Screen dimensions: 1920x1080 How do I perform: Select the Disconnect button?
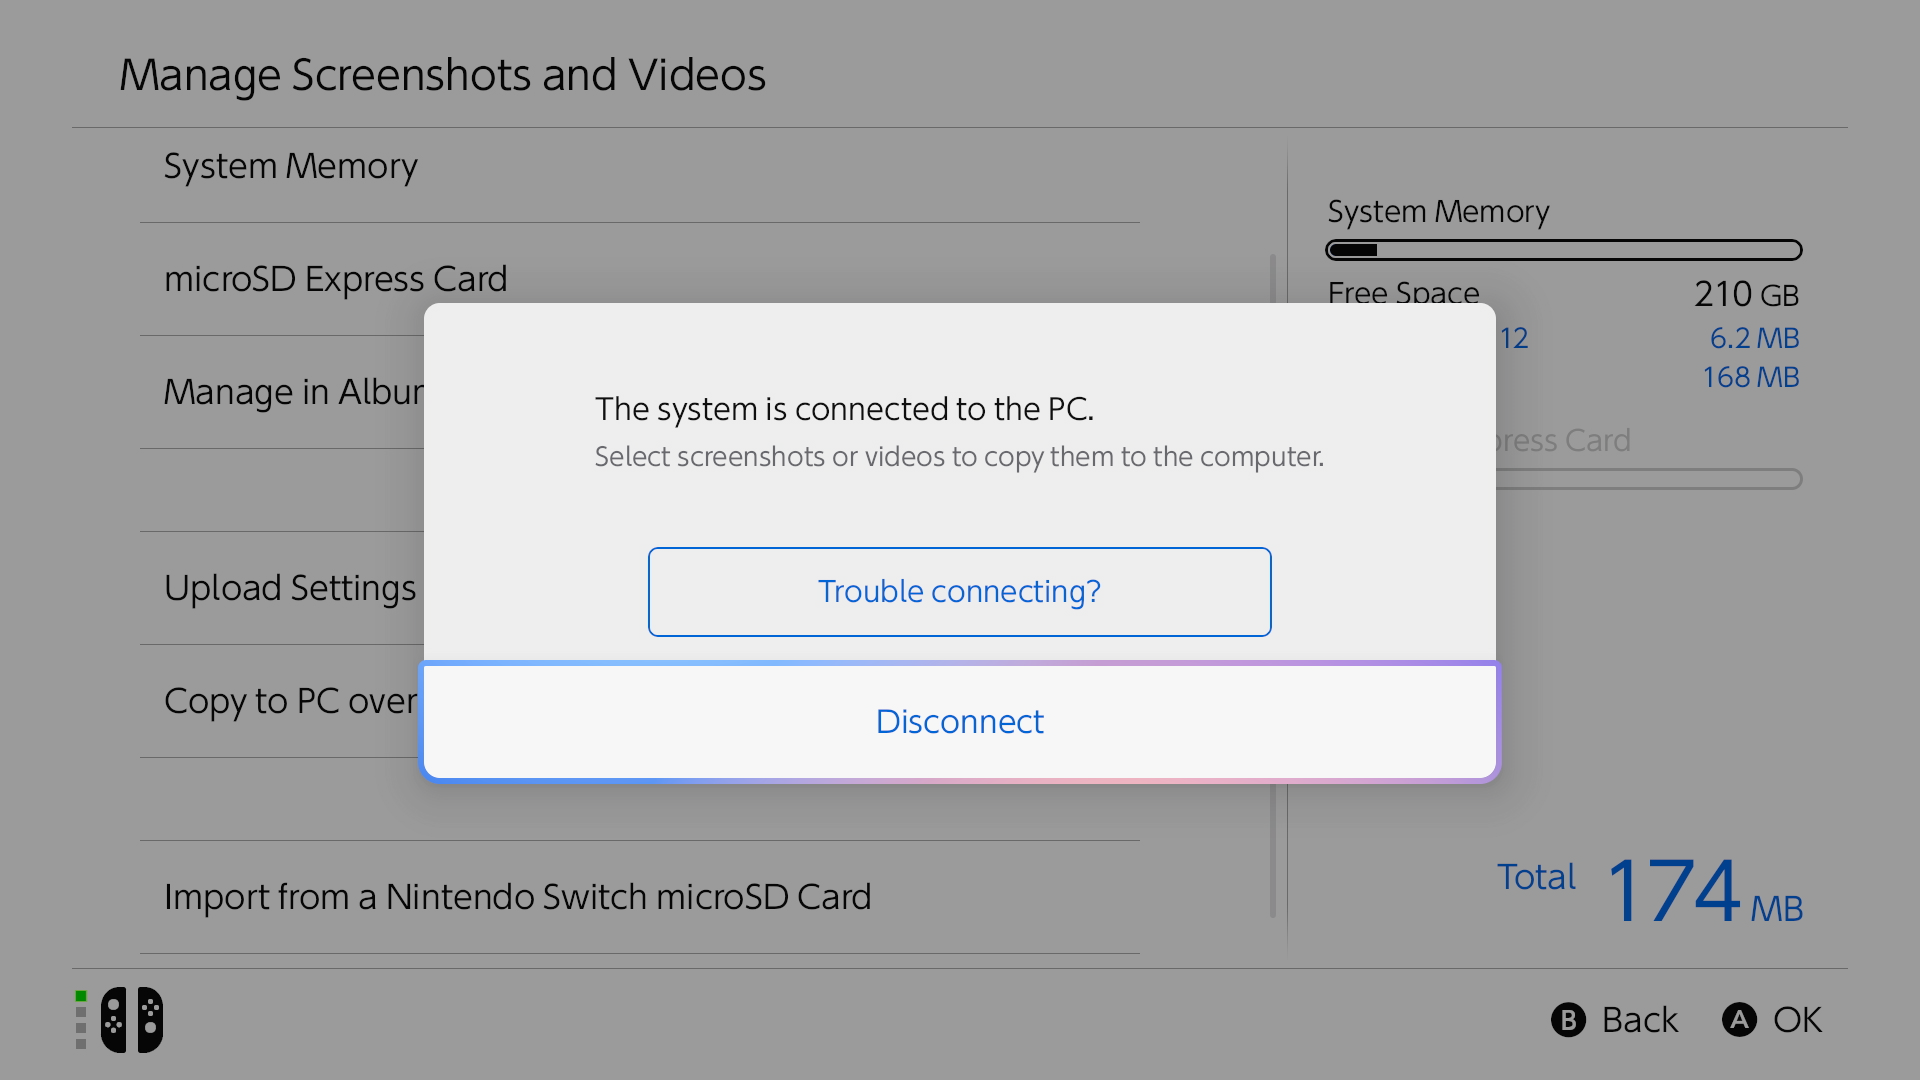point(959,721)
